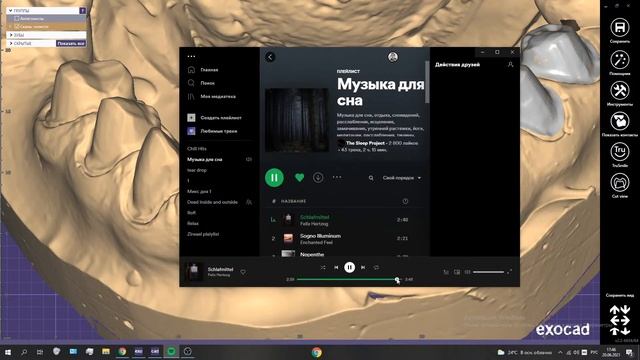Open The Sleep Project author link
This screenshot has height=360, width=640.
click(x=365, y=143)
